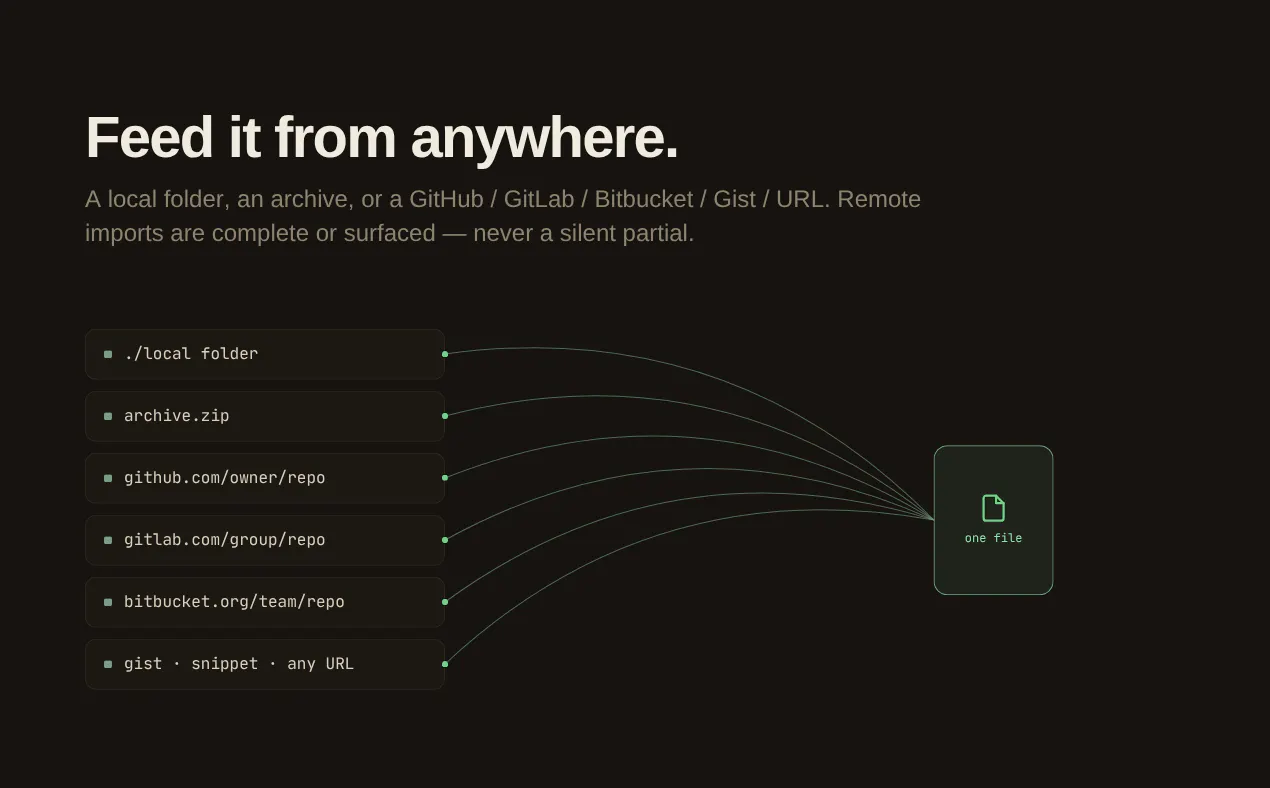The image size is (1270, 788).
Task: Click the "one file" label
Action: (x=993, y=538)
